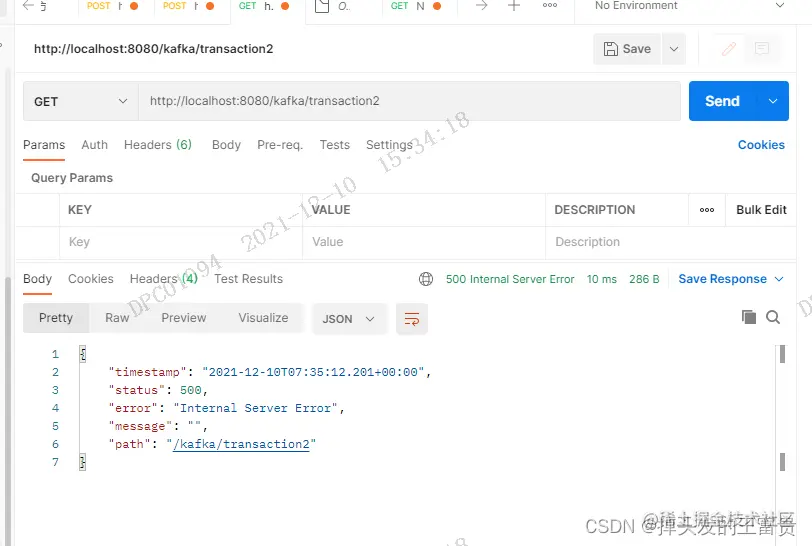Image resolution: width=812 pixels, height=546 pixels.
Task: Switch to the first POST request tab
Action: (112, 6)
